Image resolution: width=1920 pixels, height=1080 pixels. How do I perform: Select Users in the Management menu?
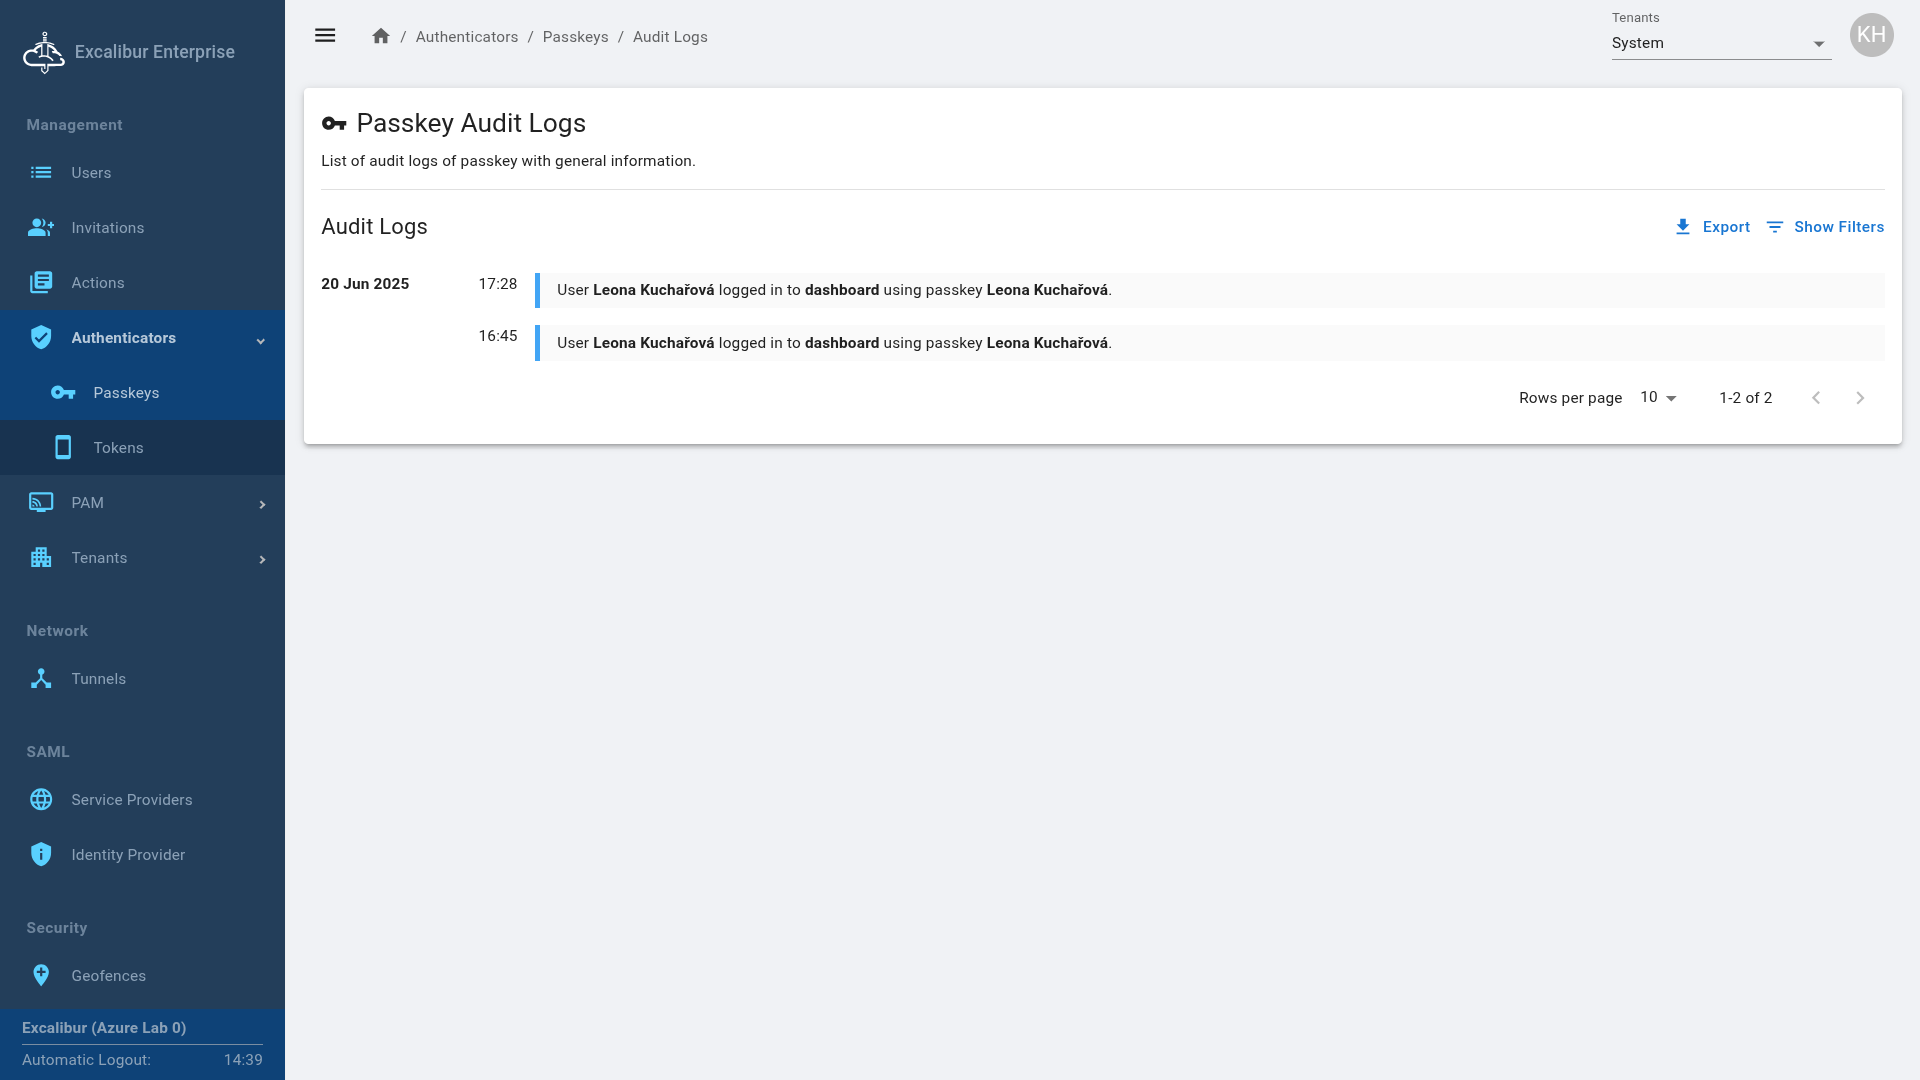[x=91, y=173]
